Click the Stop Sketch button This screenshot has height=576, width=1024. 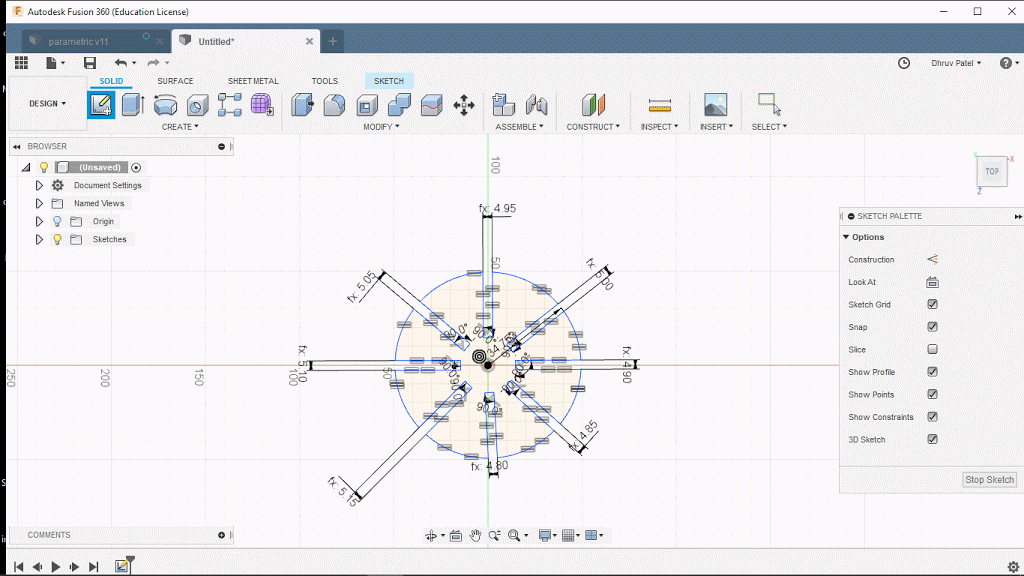(989, 479)
